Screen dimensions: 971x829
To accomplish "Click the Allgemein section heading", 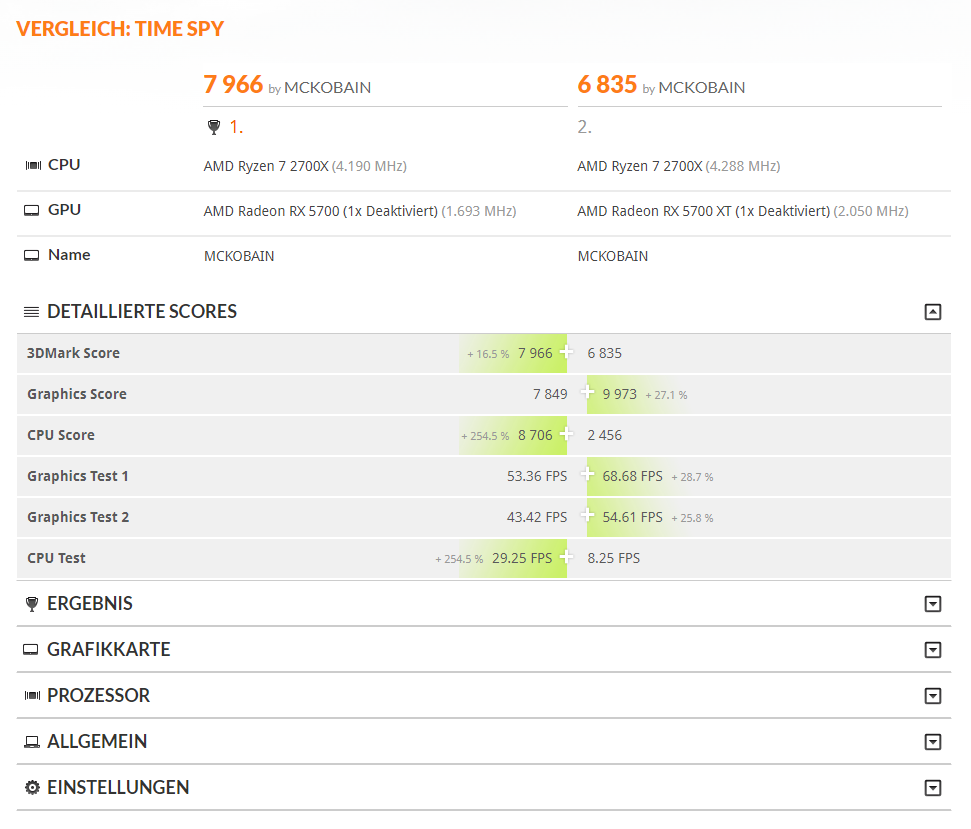I will (x=97, y=742).
